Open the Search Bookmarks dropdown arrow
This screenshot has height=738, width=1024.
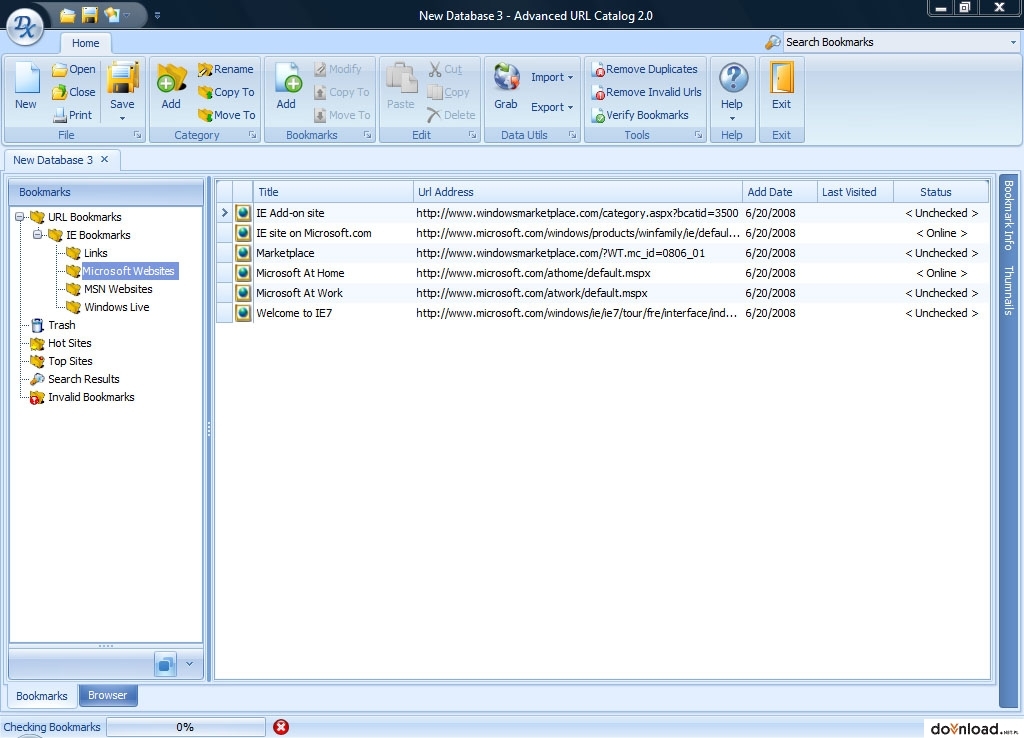[1013, 42]
